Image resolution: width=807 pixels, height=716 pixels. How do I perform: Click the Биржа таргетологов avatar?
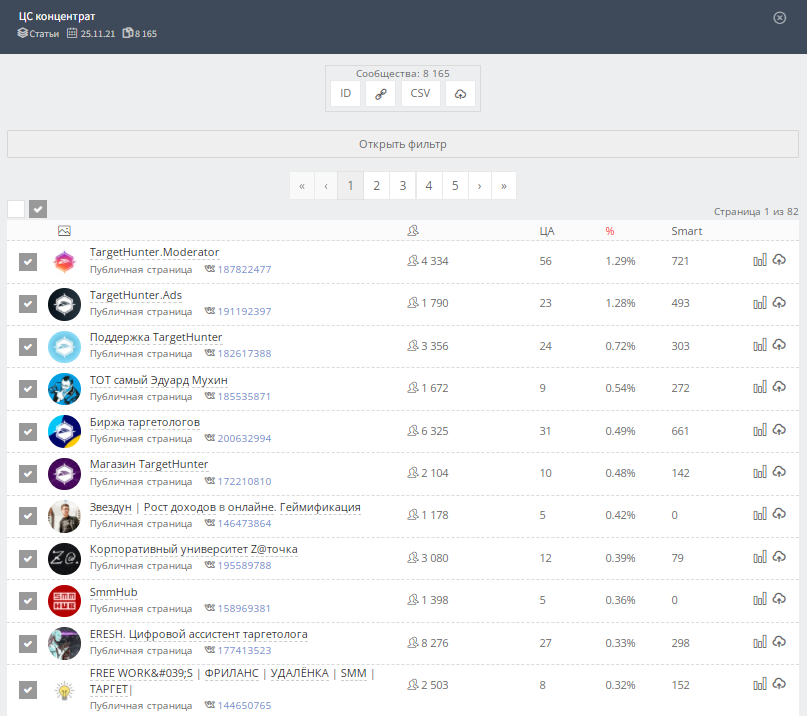coord(64,431)
